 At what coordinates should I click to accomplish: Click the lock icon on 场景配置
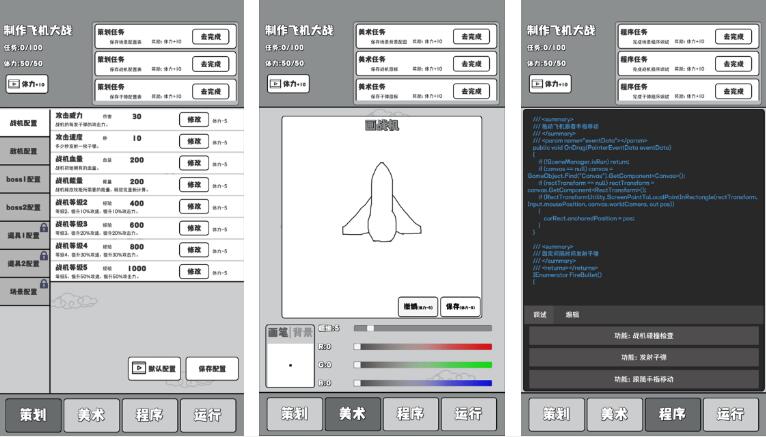click(x=43, y=284)
